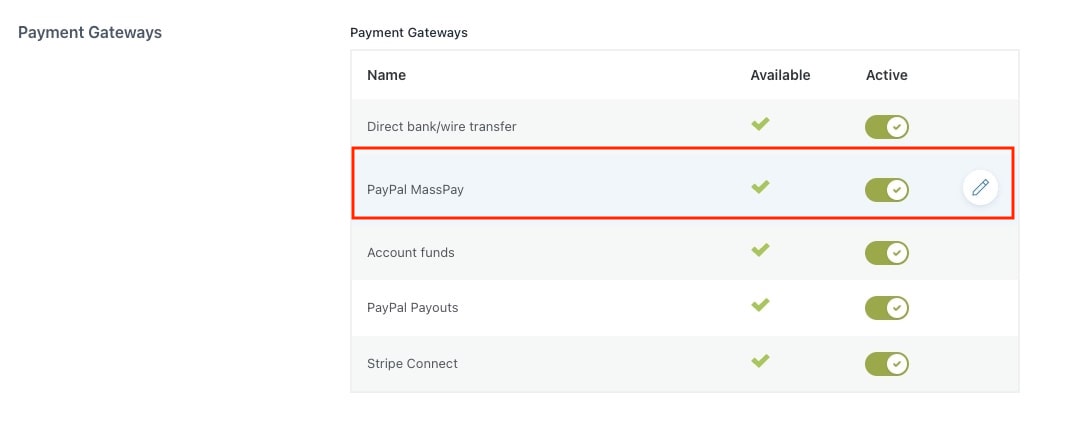Disable the PayPal MassPay Active switch

[x=886, y=190]
